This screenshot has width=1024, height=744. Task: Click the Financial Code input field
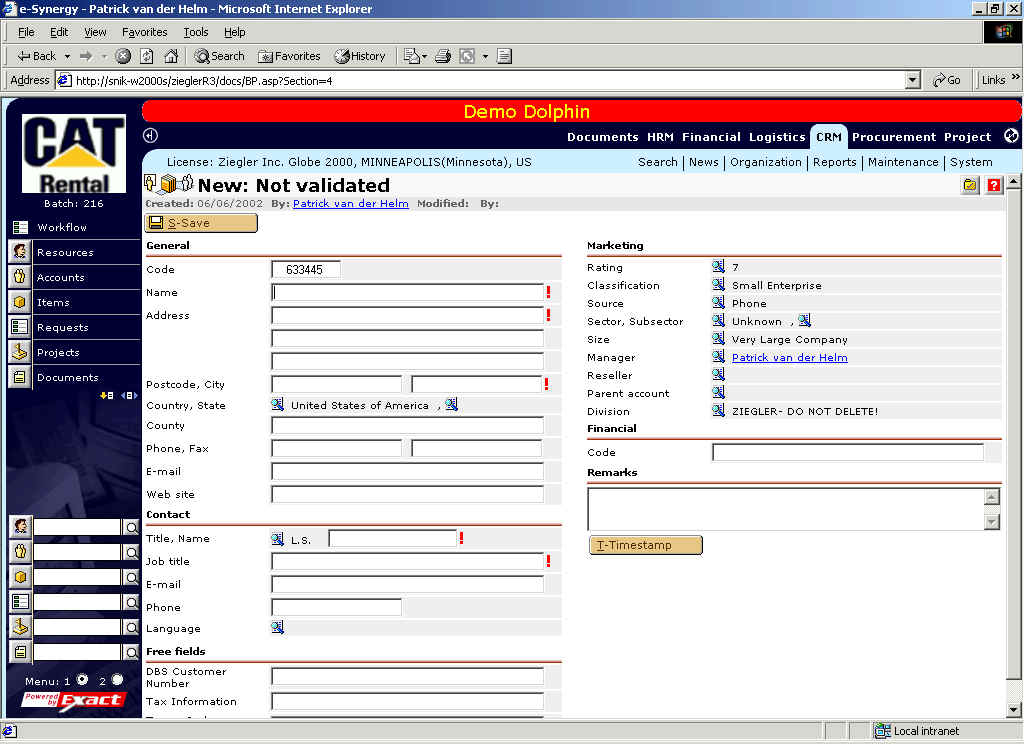click(848, 452)
